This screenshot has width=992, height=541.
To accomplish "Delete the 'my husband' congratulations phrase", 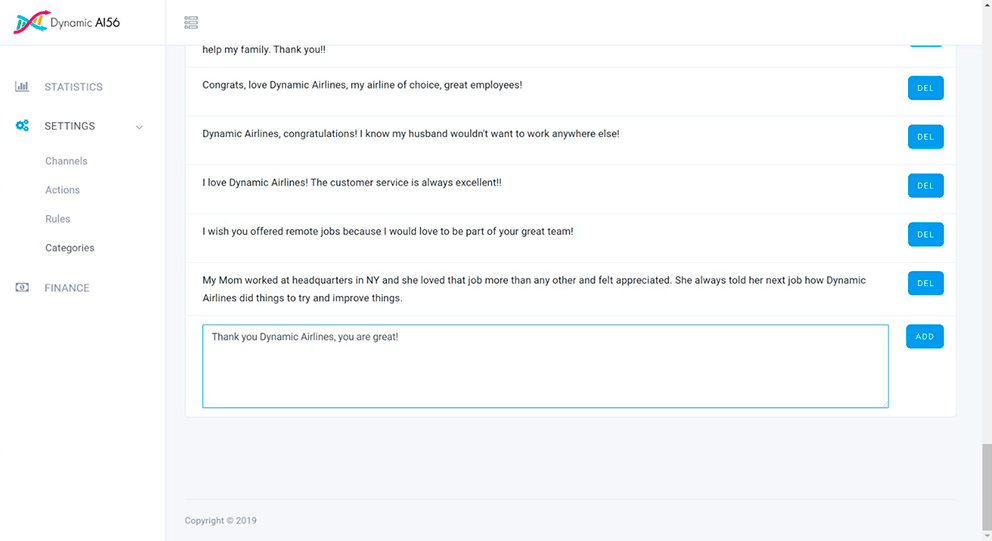I will coord(925,137).
